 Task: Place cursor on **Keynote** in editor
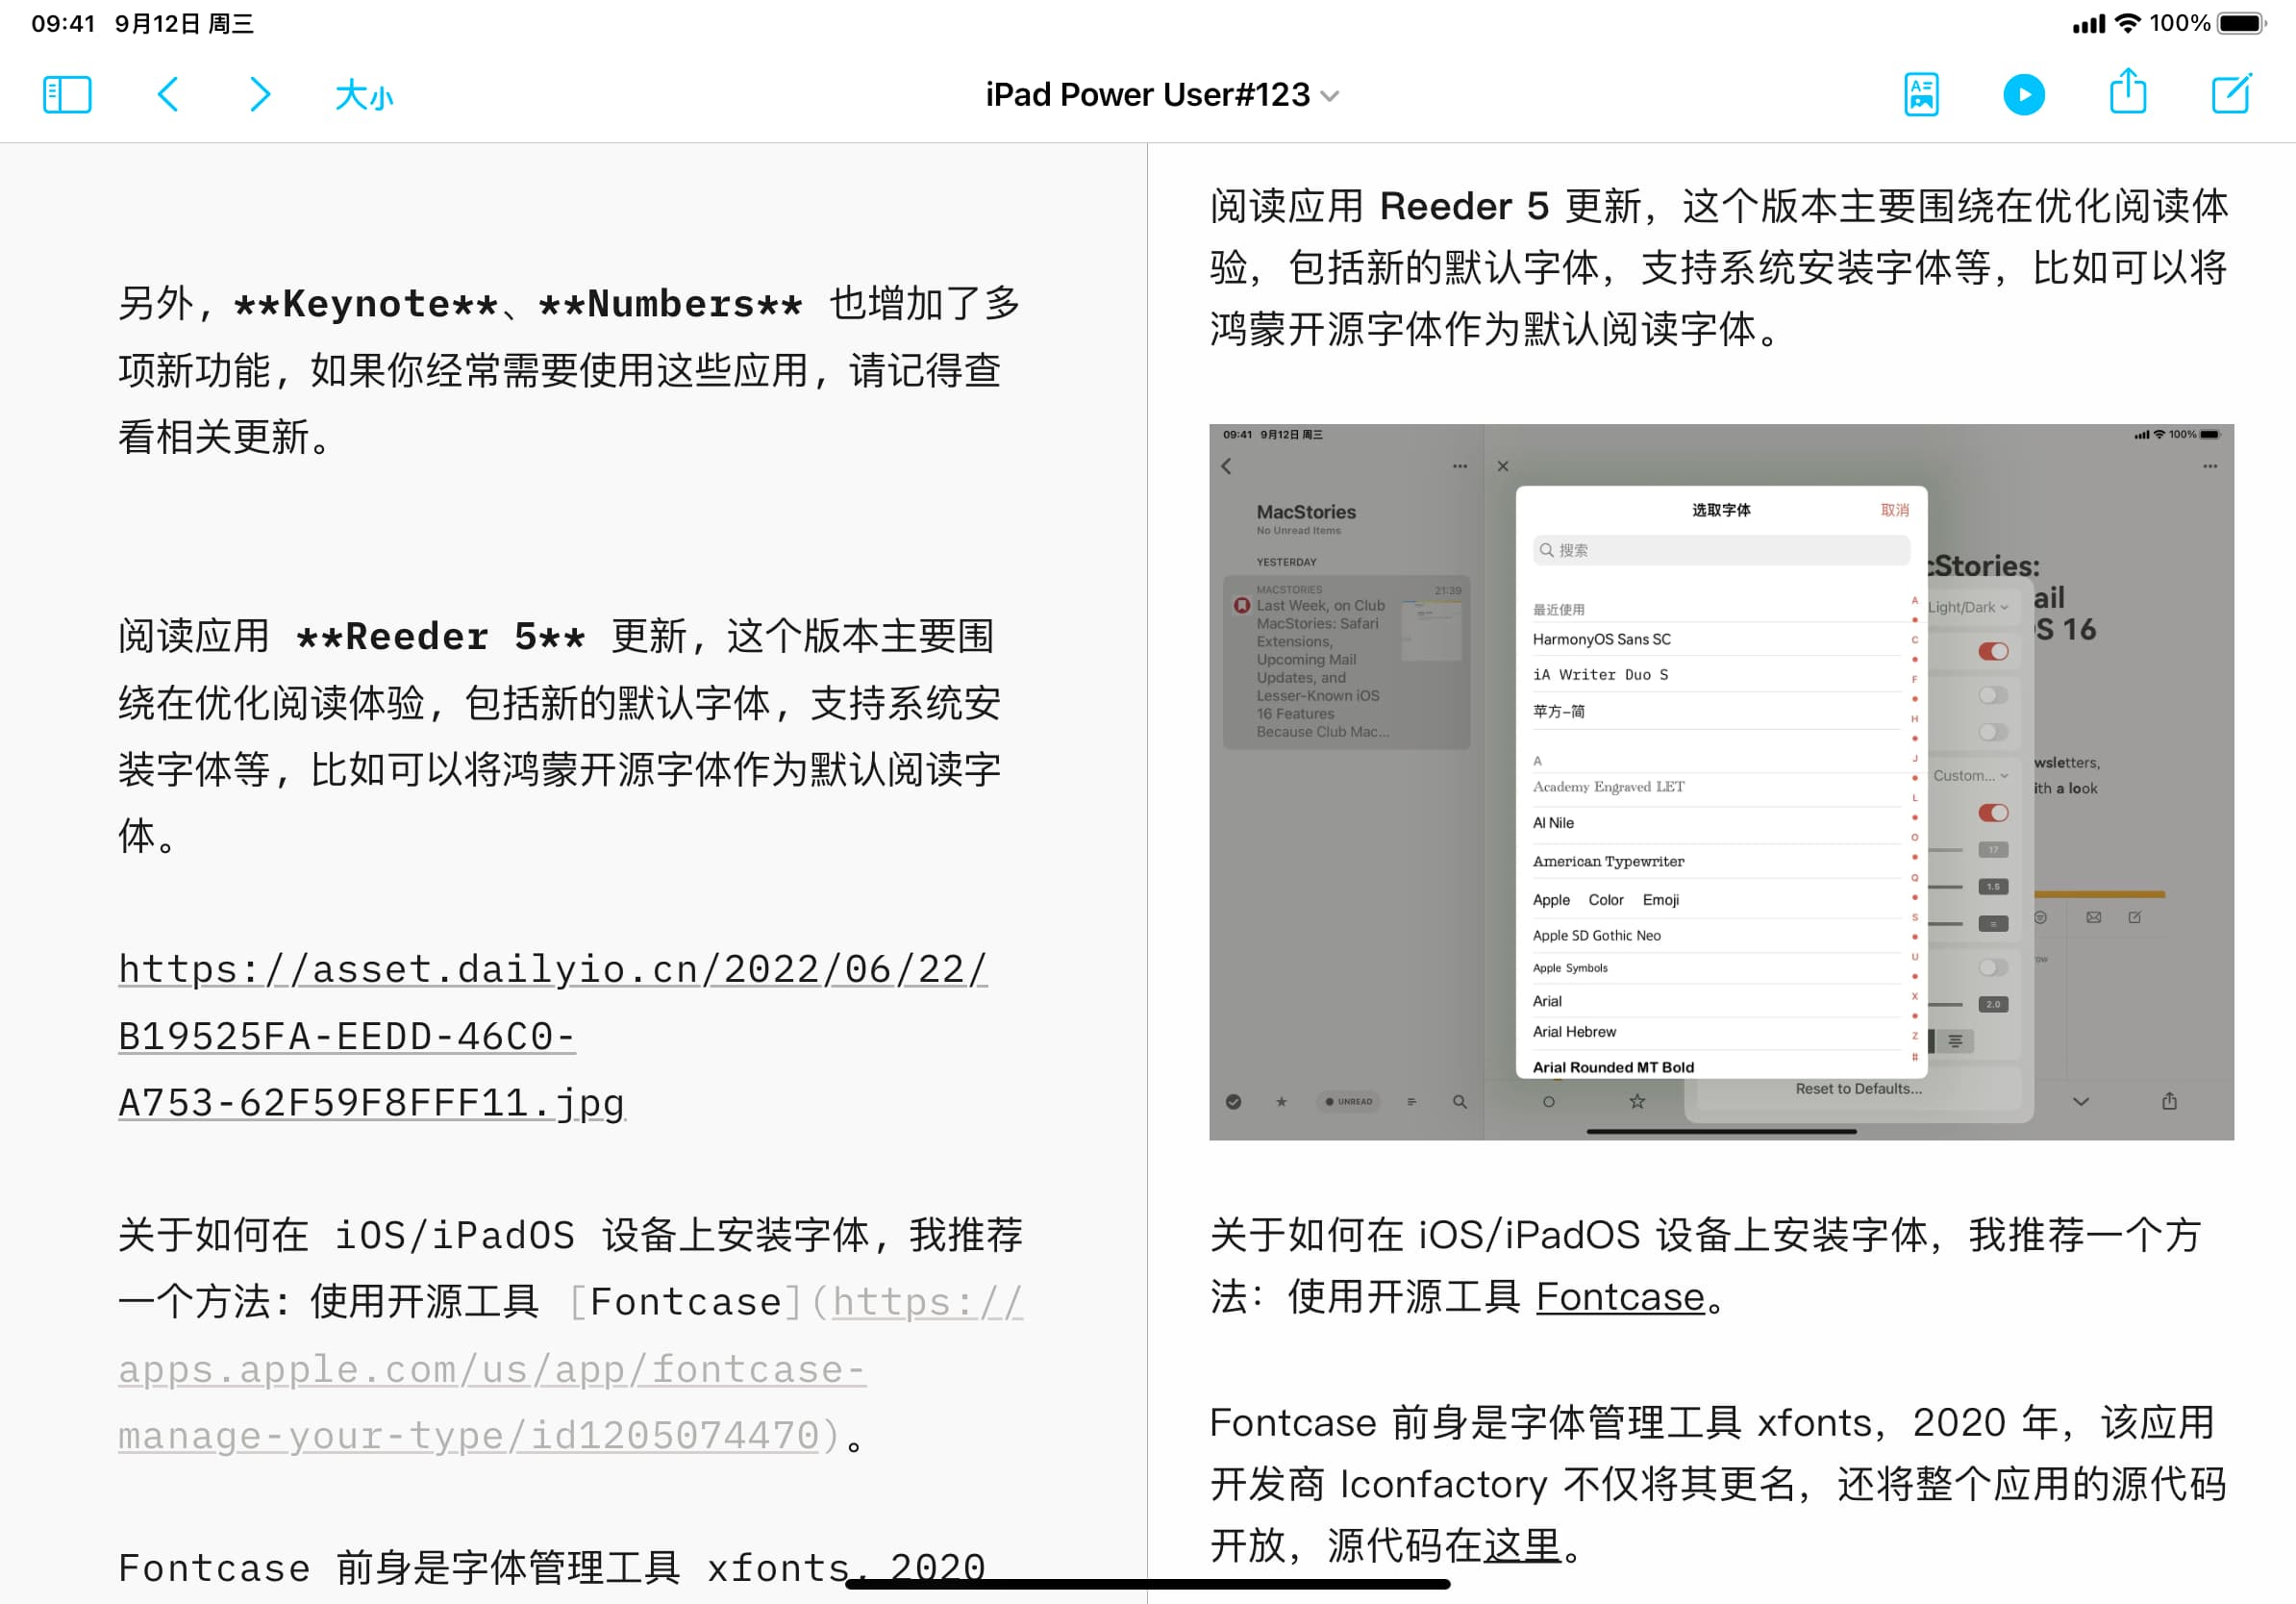[366, 304]
